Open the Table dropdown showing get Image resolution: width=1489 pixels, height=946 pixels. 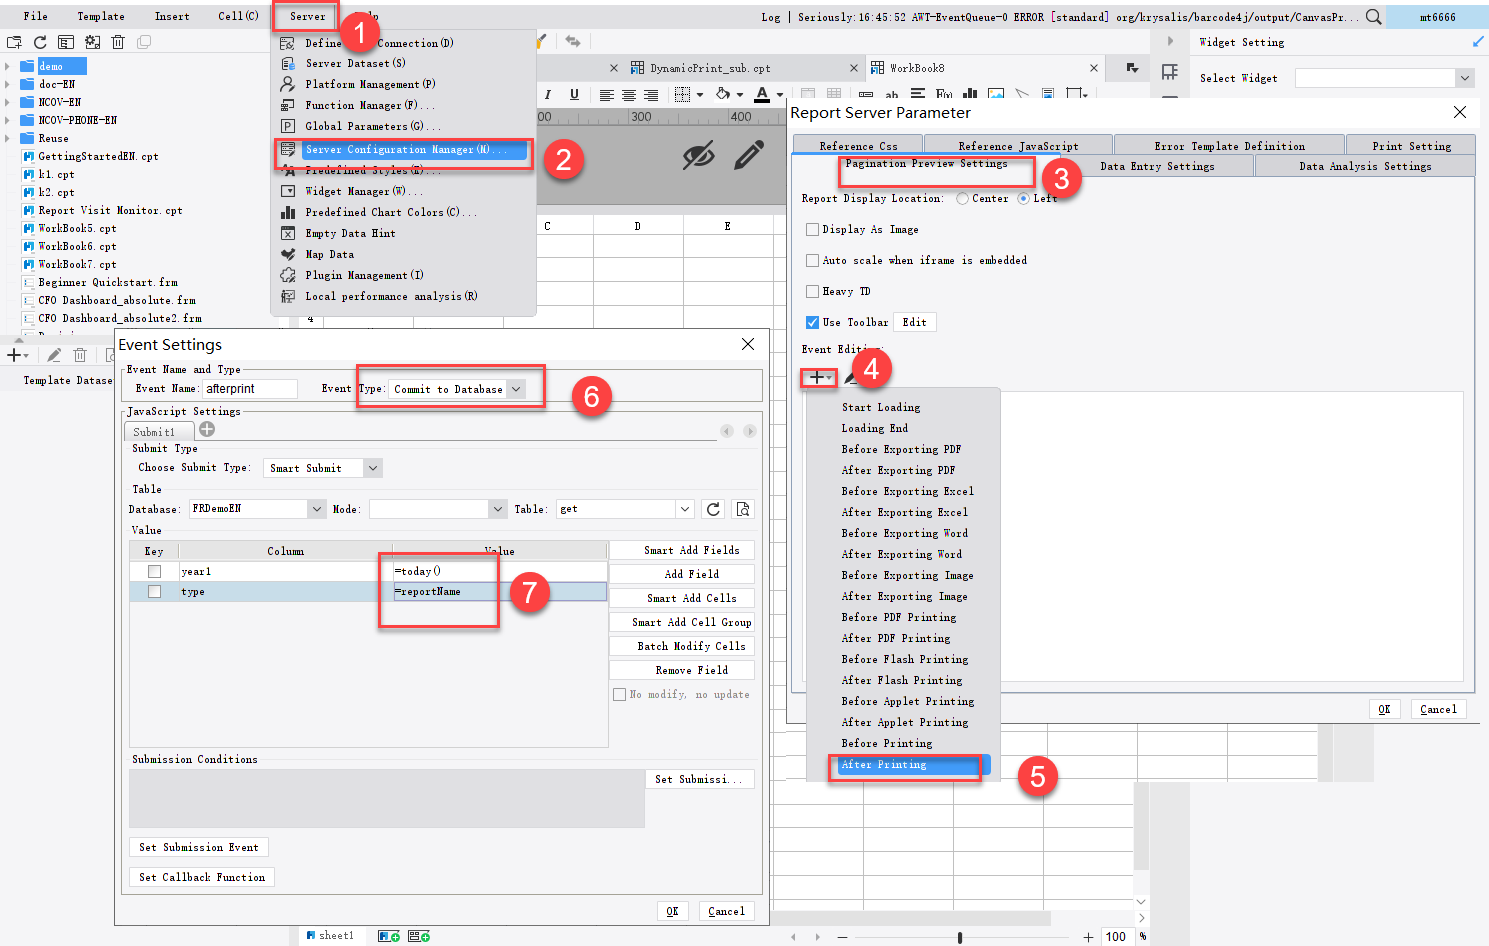point(685,509)
